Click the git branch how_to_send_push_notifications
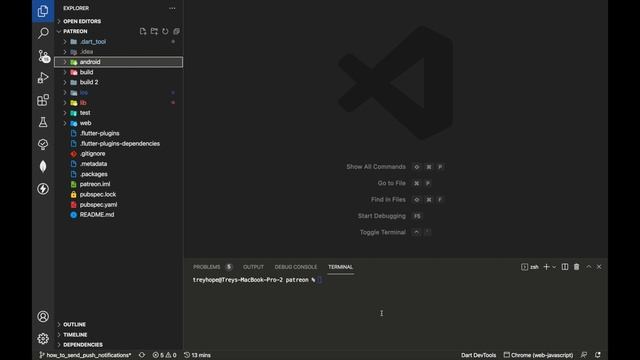The height and width of the screenshot is (360, 640). [85, 355]
